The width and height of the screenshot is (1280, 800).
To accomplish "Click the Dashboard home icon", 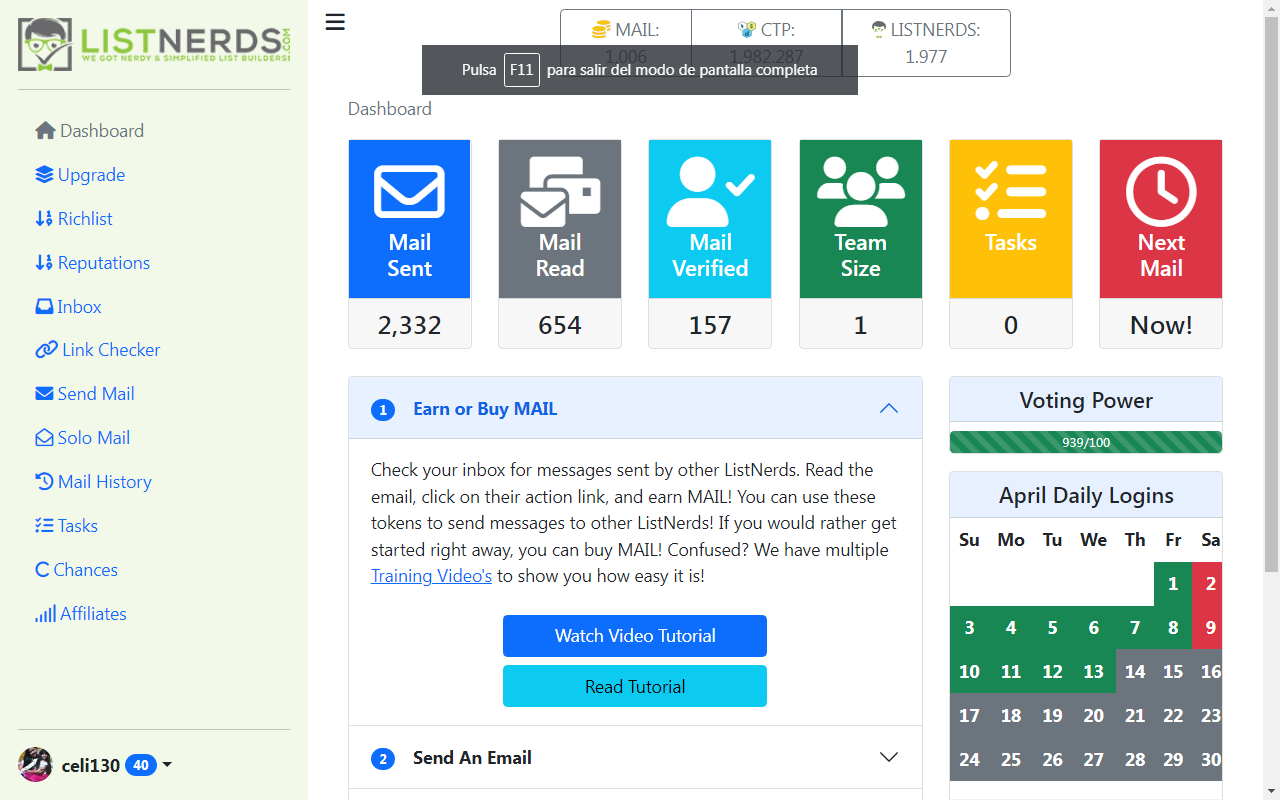I will point(45,131).
